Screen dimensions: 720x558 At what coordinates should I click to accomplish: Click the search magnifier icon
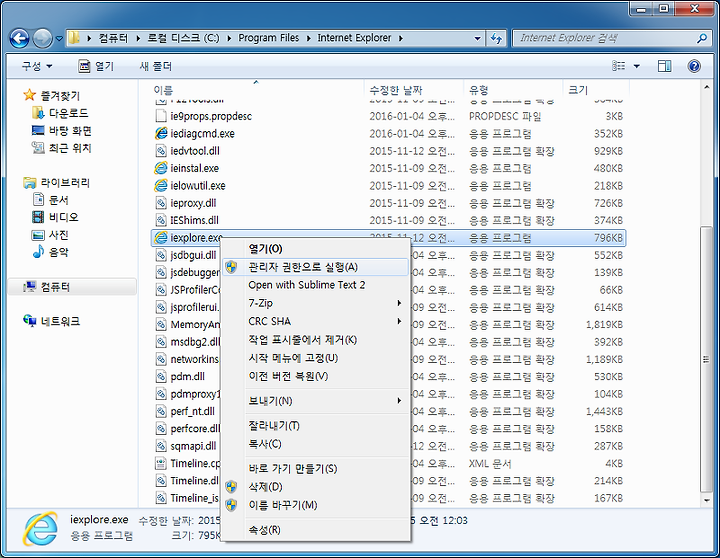[702, 38]
